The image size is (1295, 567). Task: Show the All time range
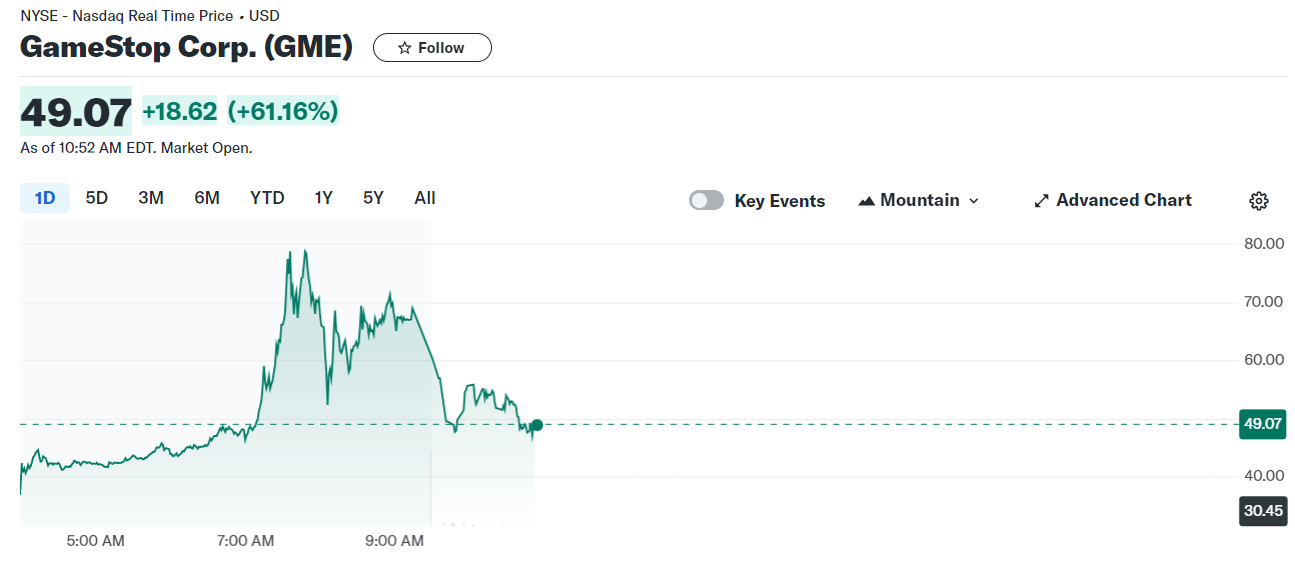[x=425, y=198]
